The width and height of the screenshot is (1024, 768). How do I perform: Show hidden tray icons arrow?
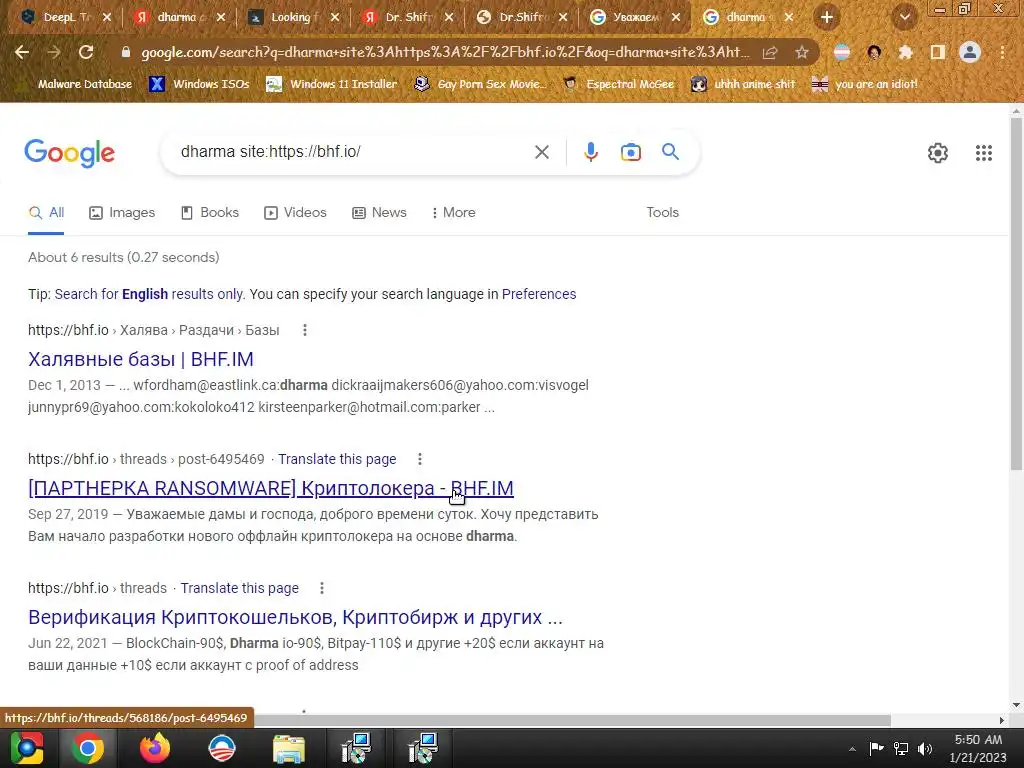point(852,749)
